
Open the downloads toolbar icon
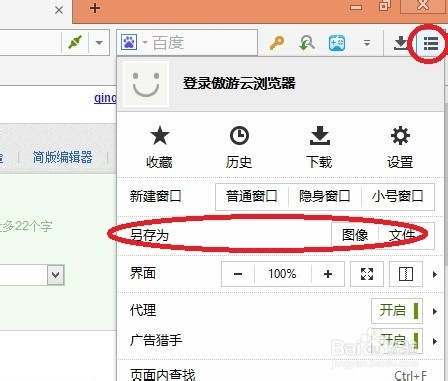click(400, 43)
